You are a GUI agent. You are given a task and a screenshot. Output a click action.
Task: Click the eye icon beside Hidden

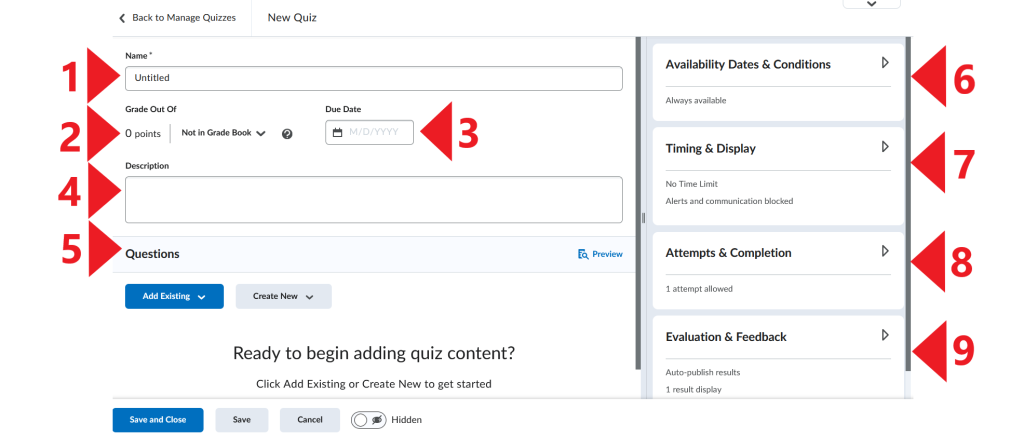377,420
